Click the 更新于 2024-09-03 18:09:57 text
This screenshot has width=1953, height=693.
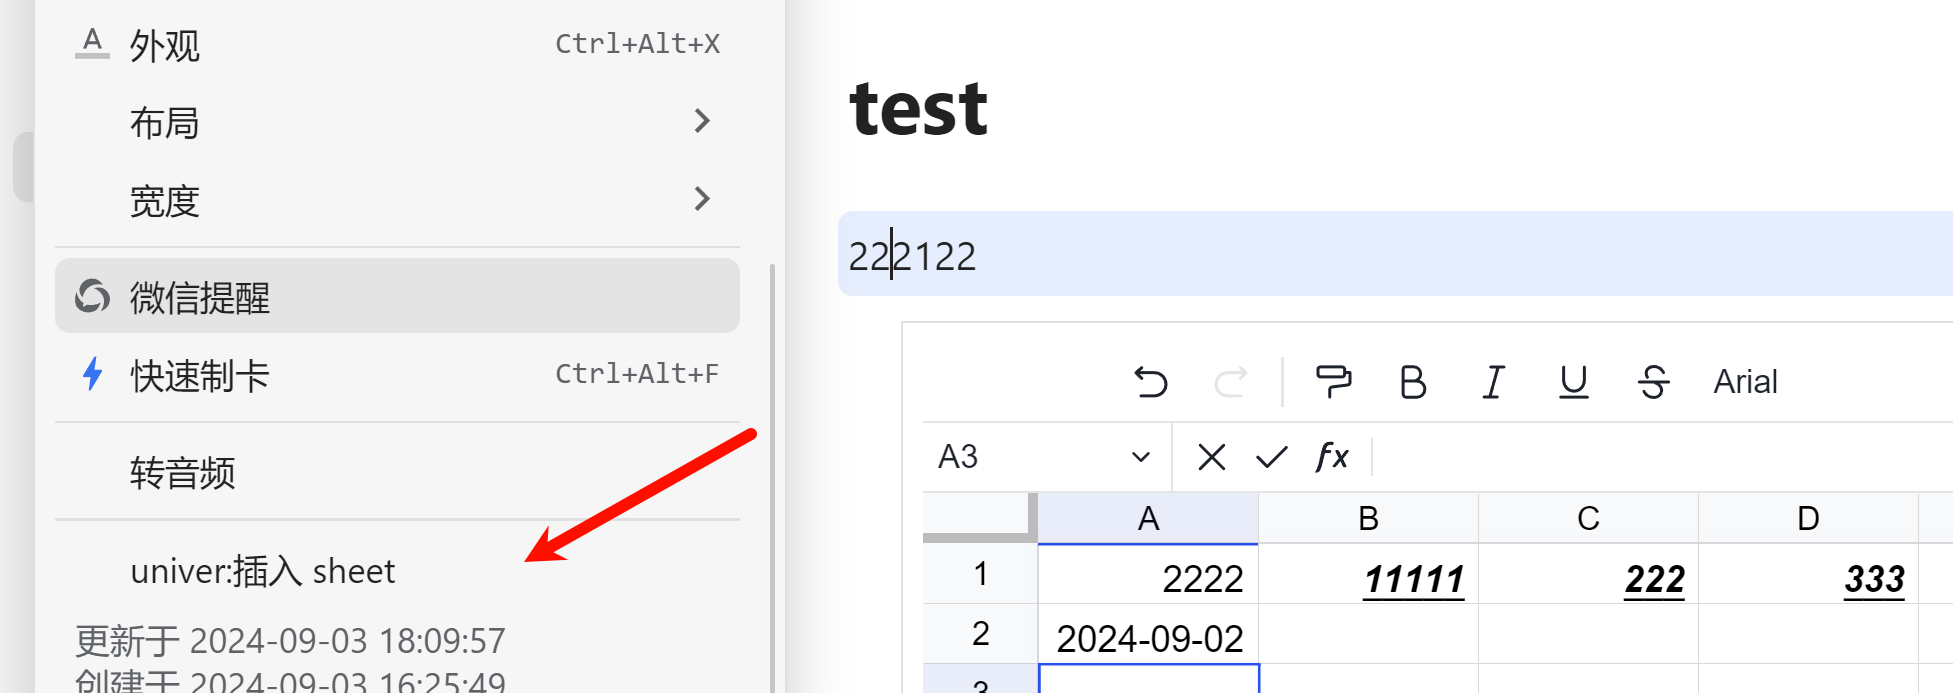point(290,640)
